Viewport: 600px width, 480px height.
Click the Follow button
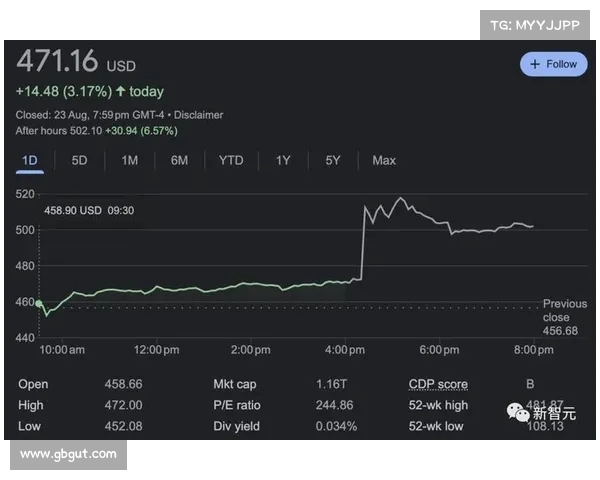553,64
